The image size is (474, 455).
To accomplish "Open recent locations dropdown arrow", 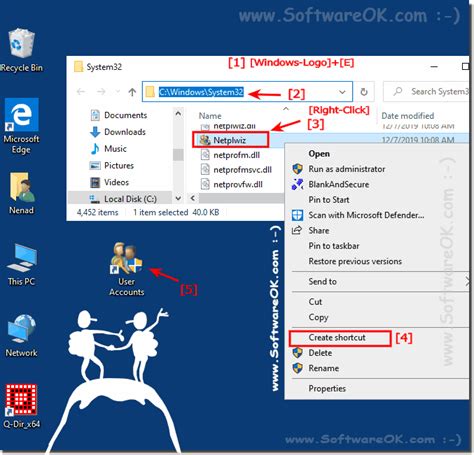I will [x=117, y=92].
